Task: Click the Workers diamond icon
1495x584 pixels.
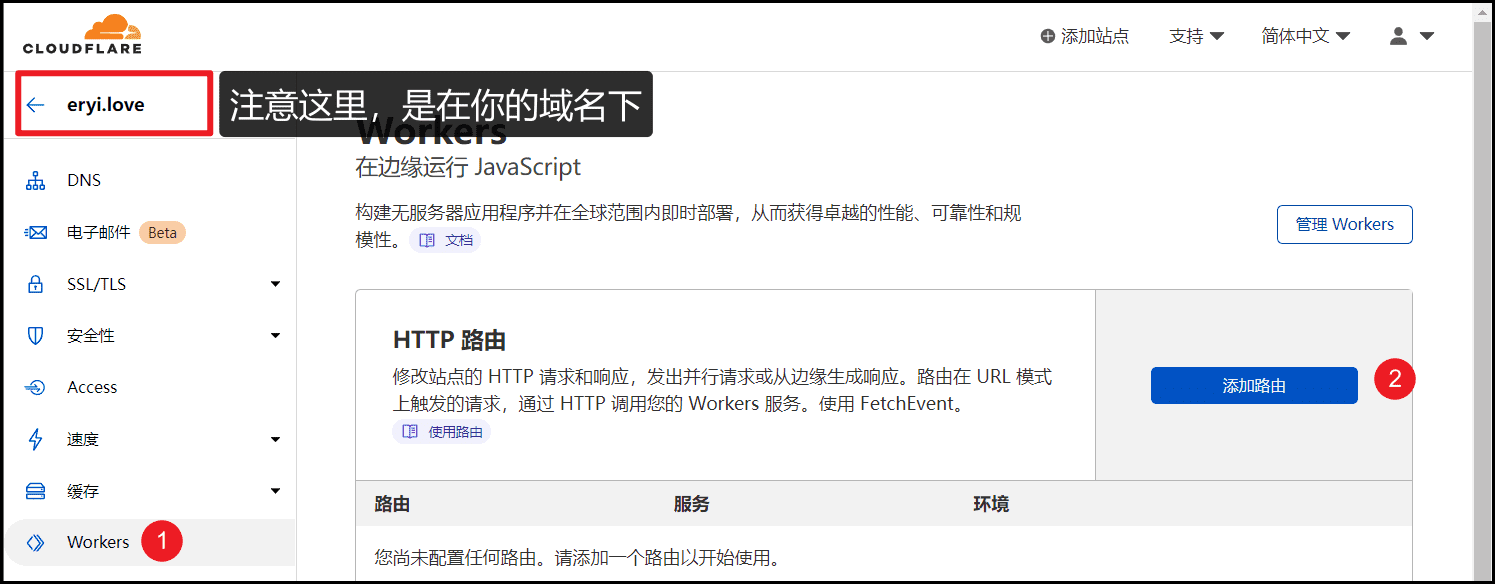Action: click(x=36, y=542)
